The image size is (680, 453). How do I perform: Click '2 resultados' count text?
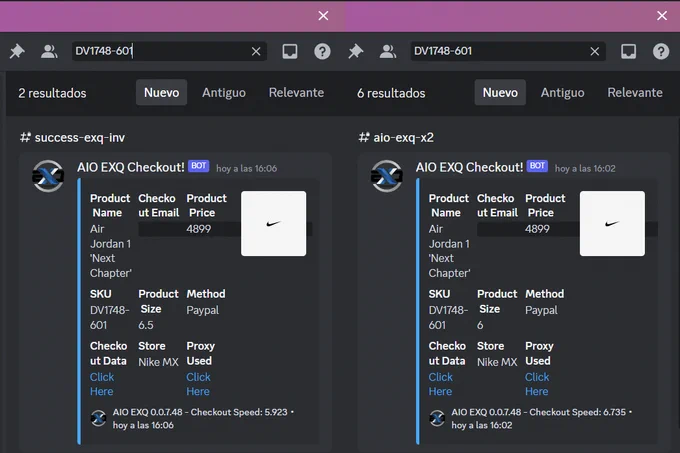[52, 93]
